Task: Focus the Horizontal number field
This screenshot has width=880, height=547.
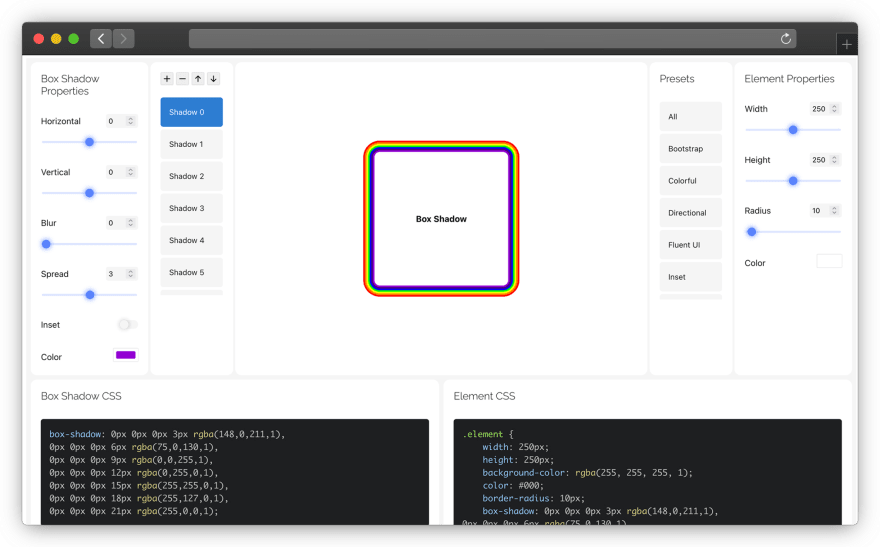Action: pyautogui.click(x=121, y=121)
